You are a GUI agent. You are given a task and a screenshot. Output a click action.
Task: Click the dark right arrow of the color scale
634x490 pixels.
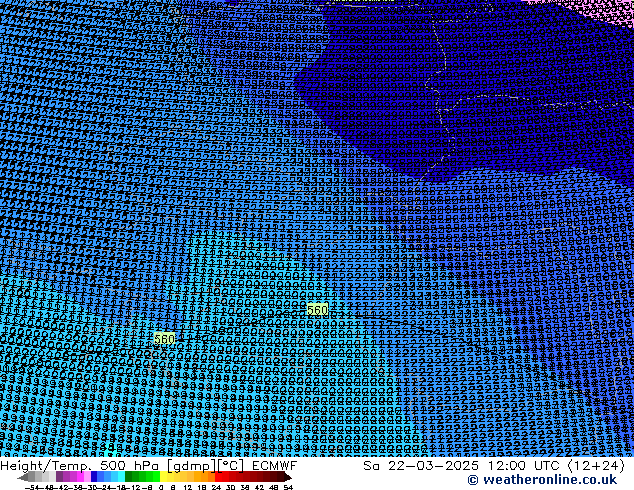[x=287, y=477]
